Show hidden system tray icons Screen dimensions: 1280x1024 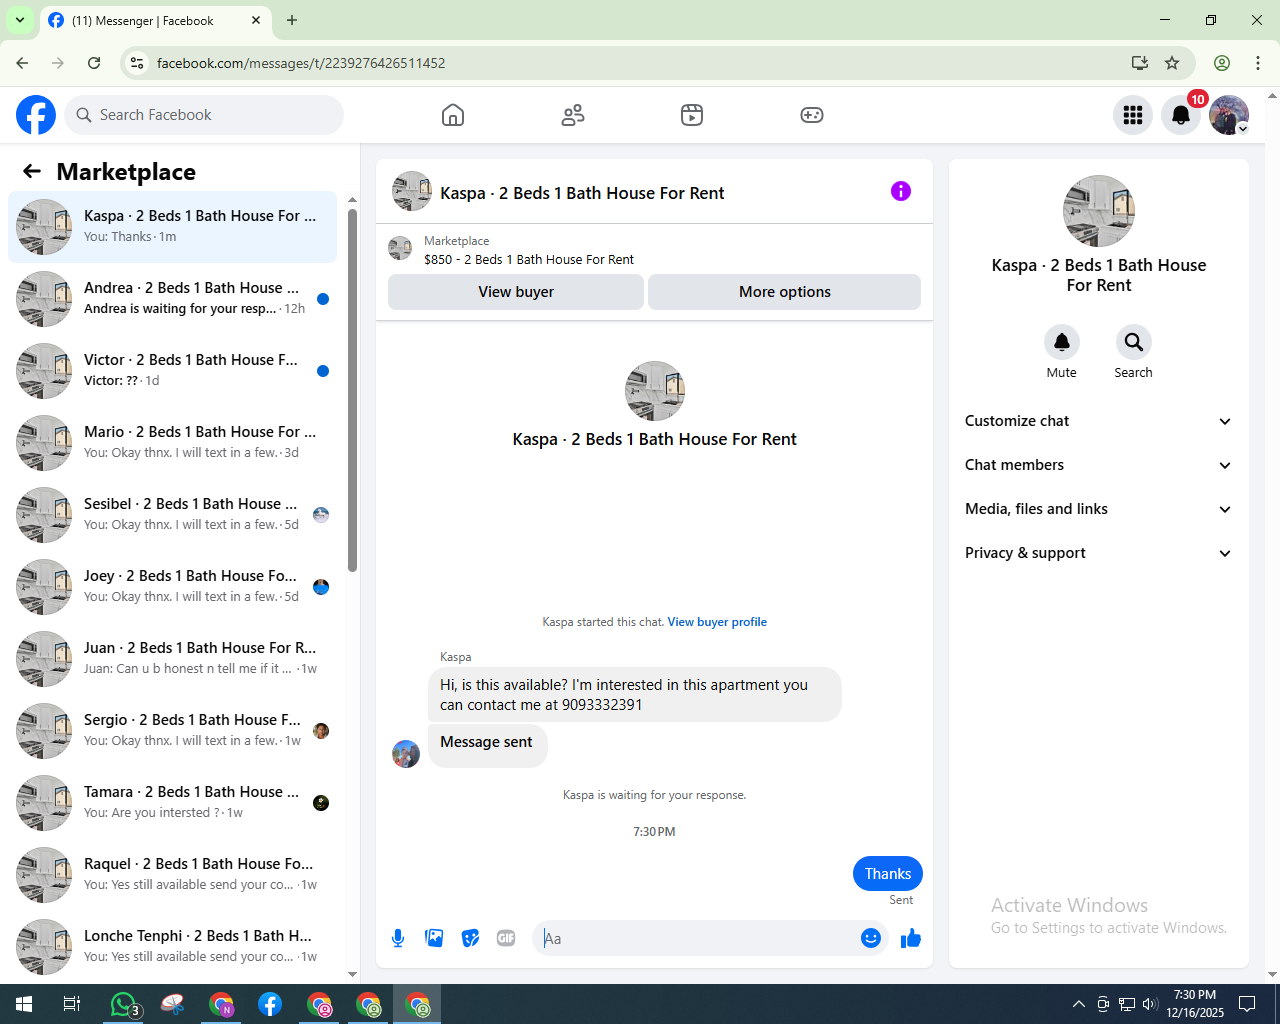[1078, 1004]
